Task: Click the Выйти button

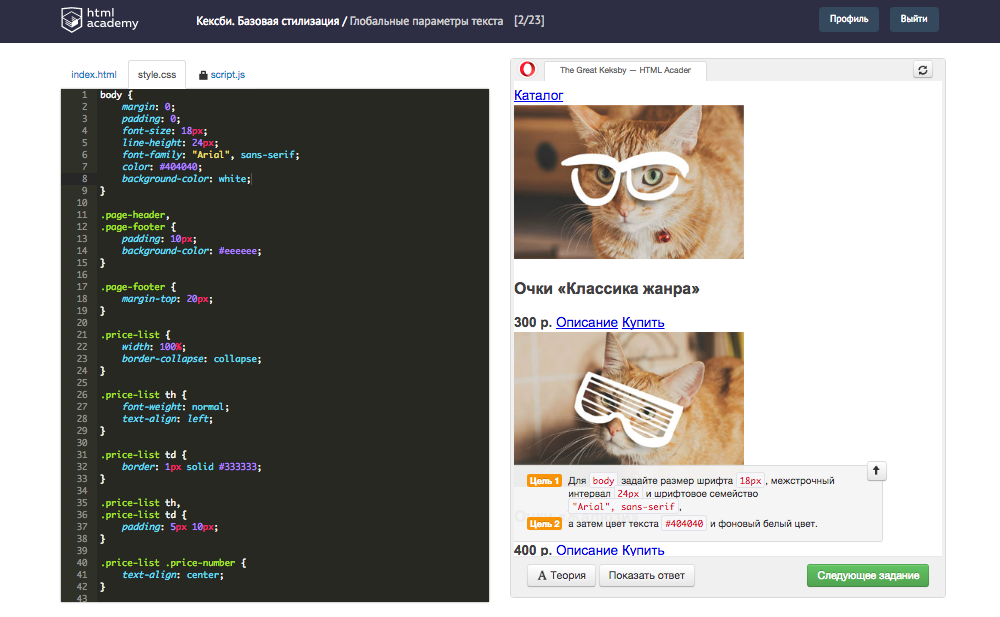Action: [x=914, y=19]
